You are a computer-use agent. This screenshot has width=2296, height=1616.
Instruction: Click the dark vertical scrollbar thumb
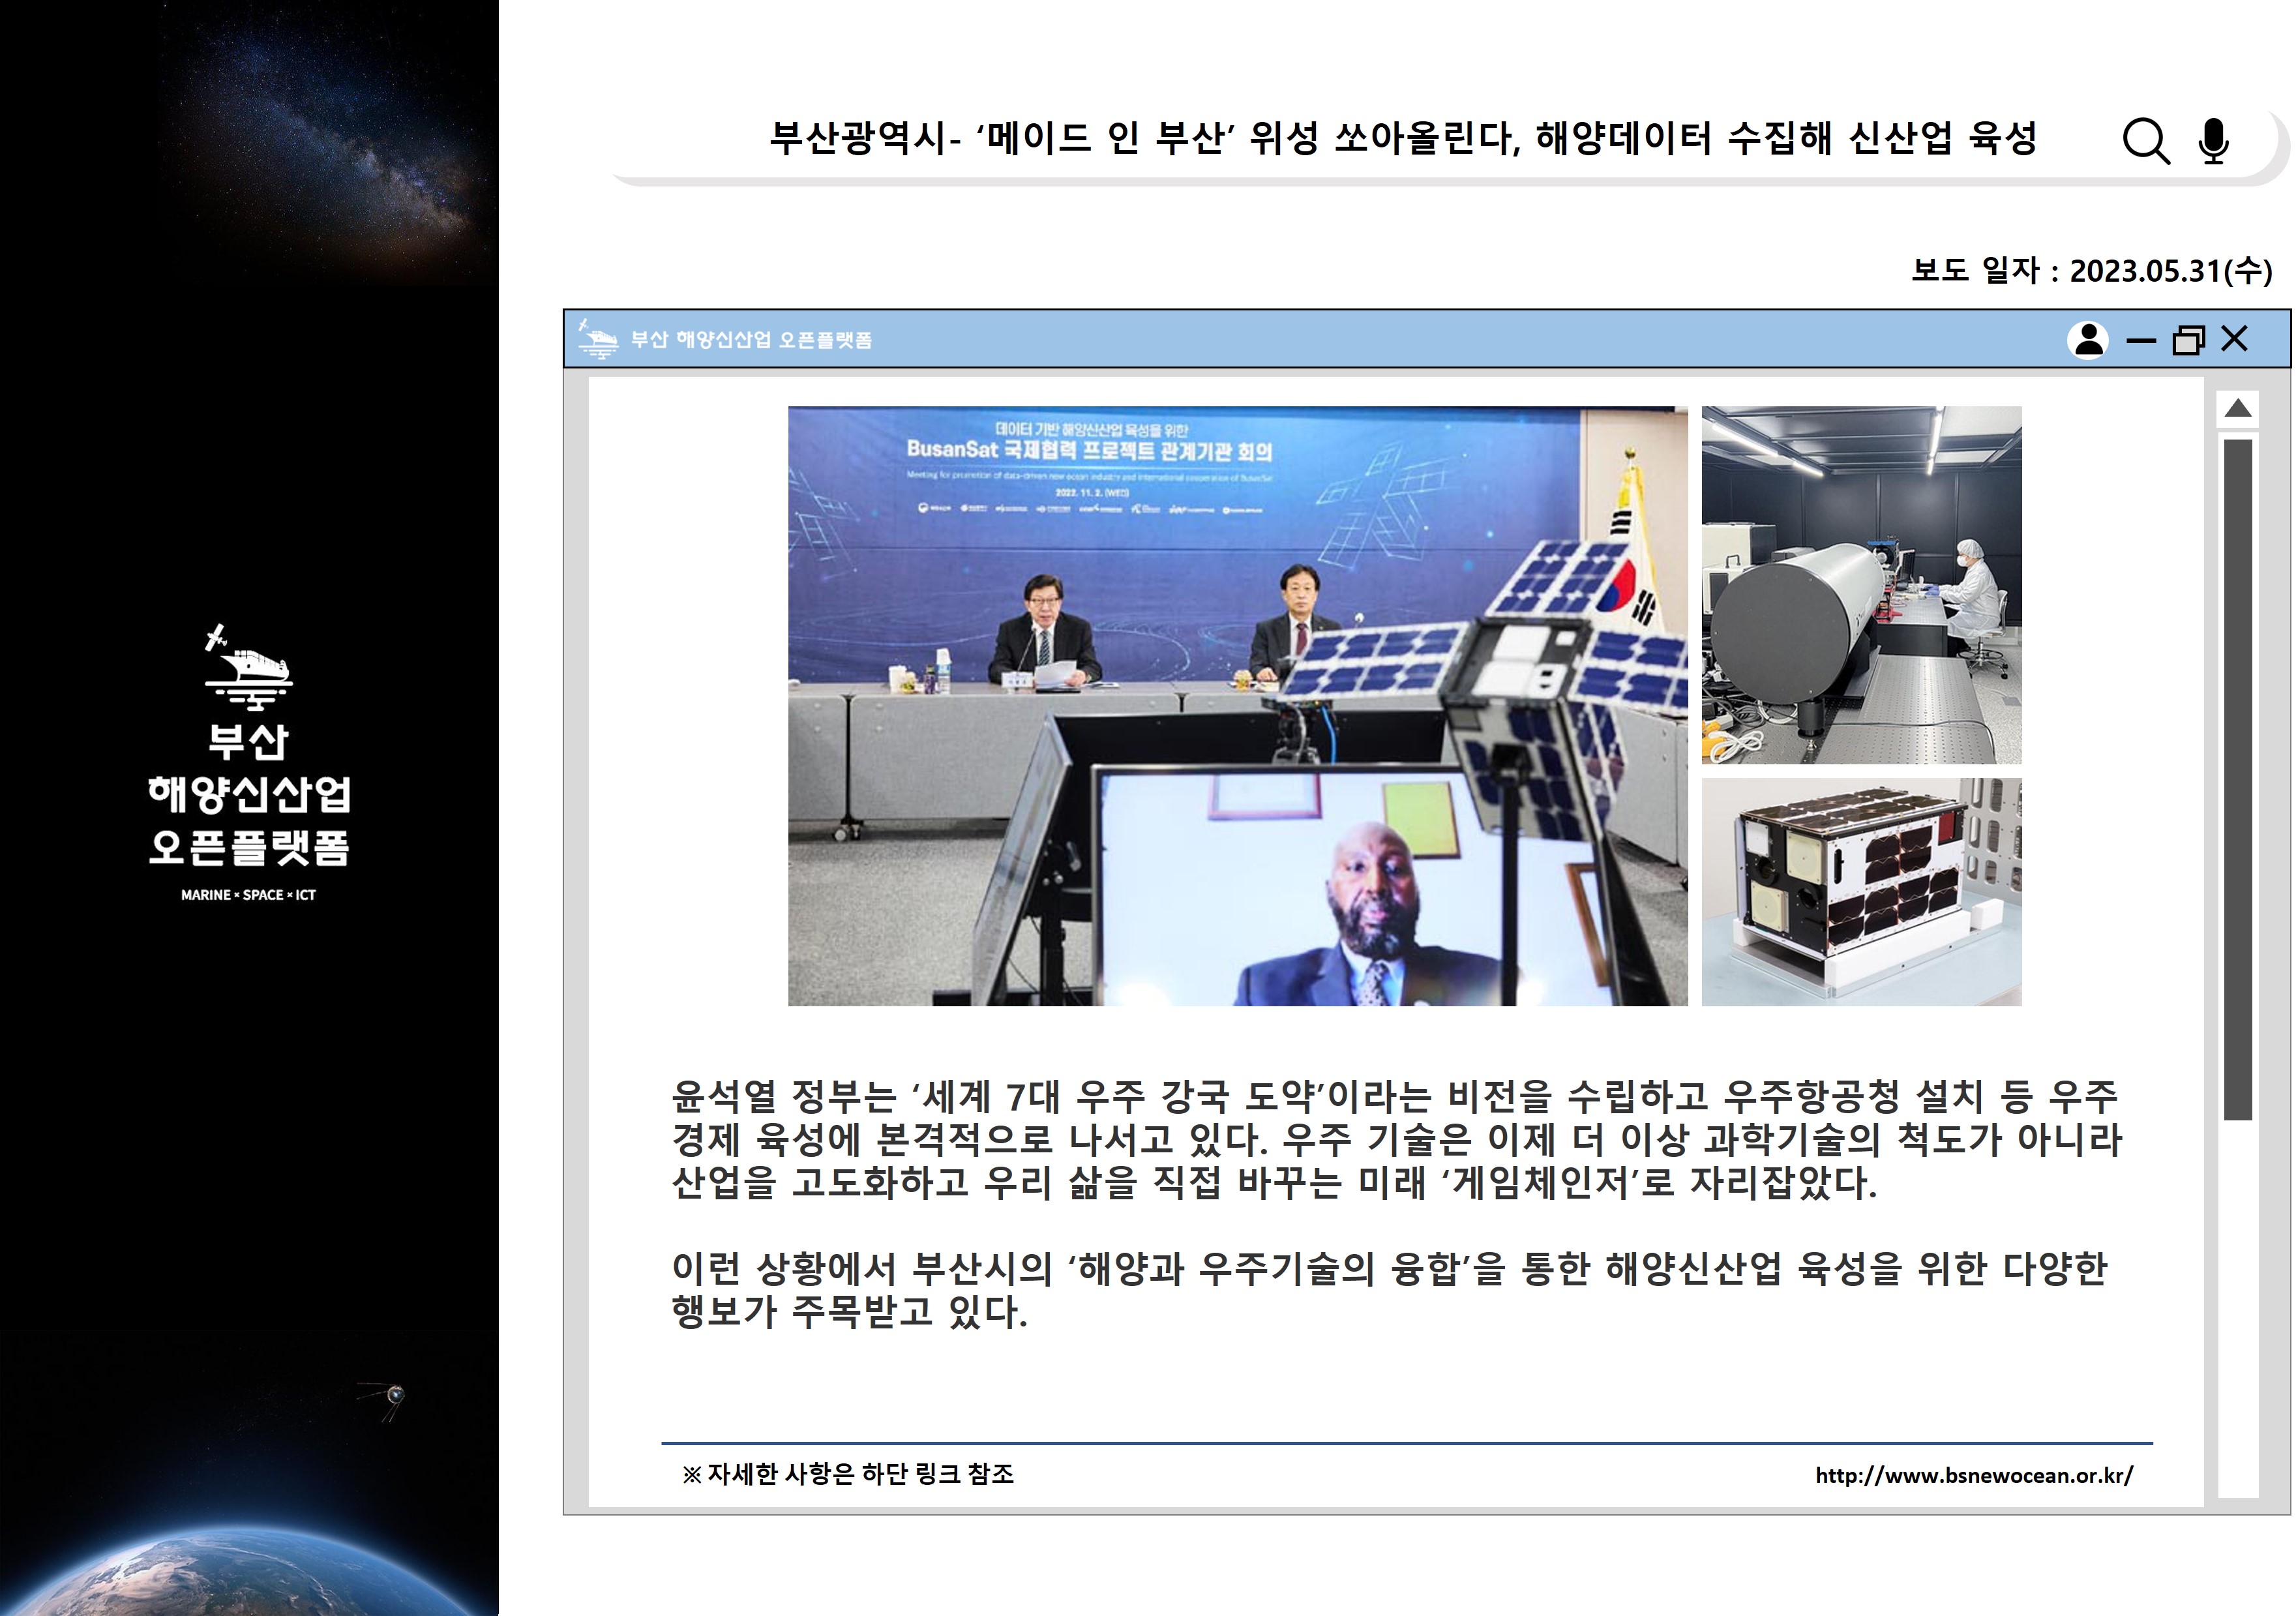click(2238, 780)
